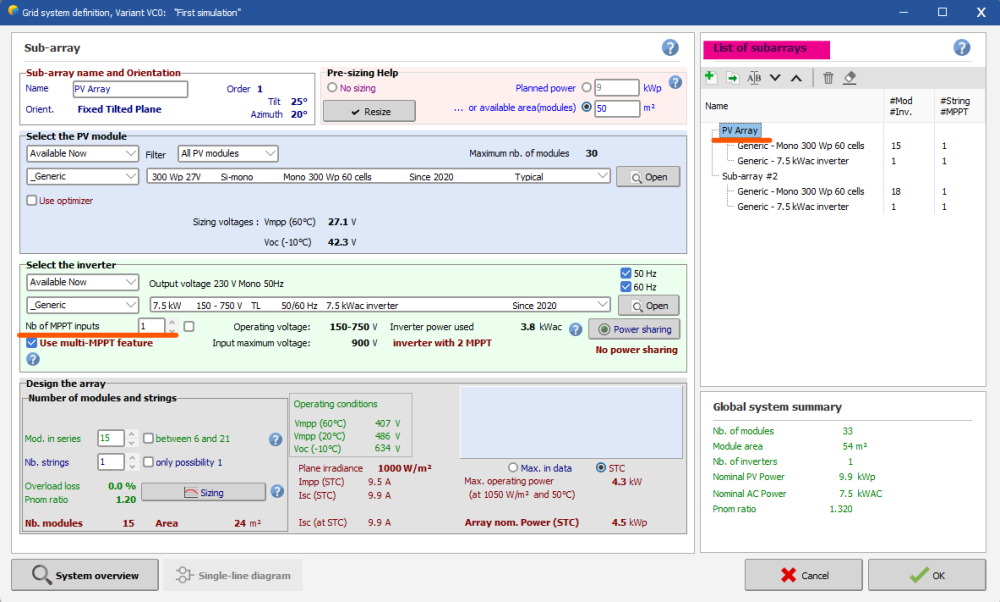The image size is (1000, 602).
Task: Select the PV Array tree item
Action: click(x=740, y=130)
